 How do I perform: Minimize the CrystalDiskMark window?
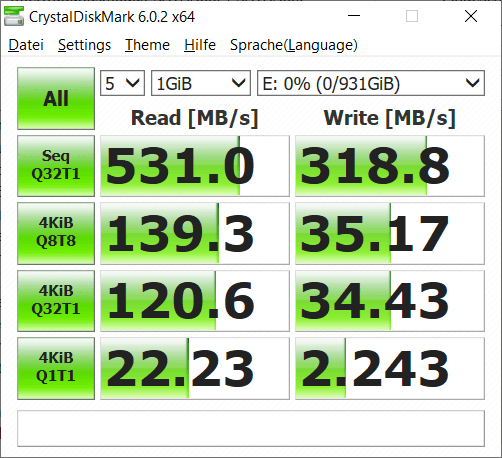pyautogui.click(x=354, y=16)
